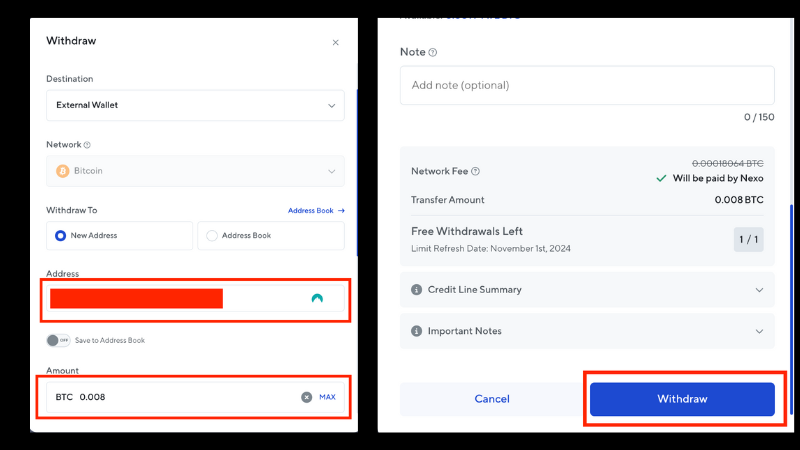
Task: Clear the amount with the X icon
Action: pyautogui.click(x=306, y=397)
